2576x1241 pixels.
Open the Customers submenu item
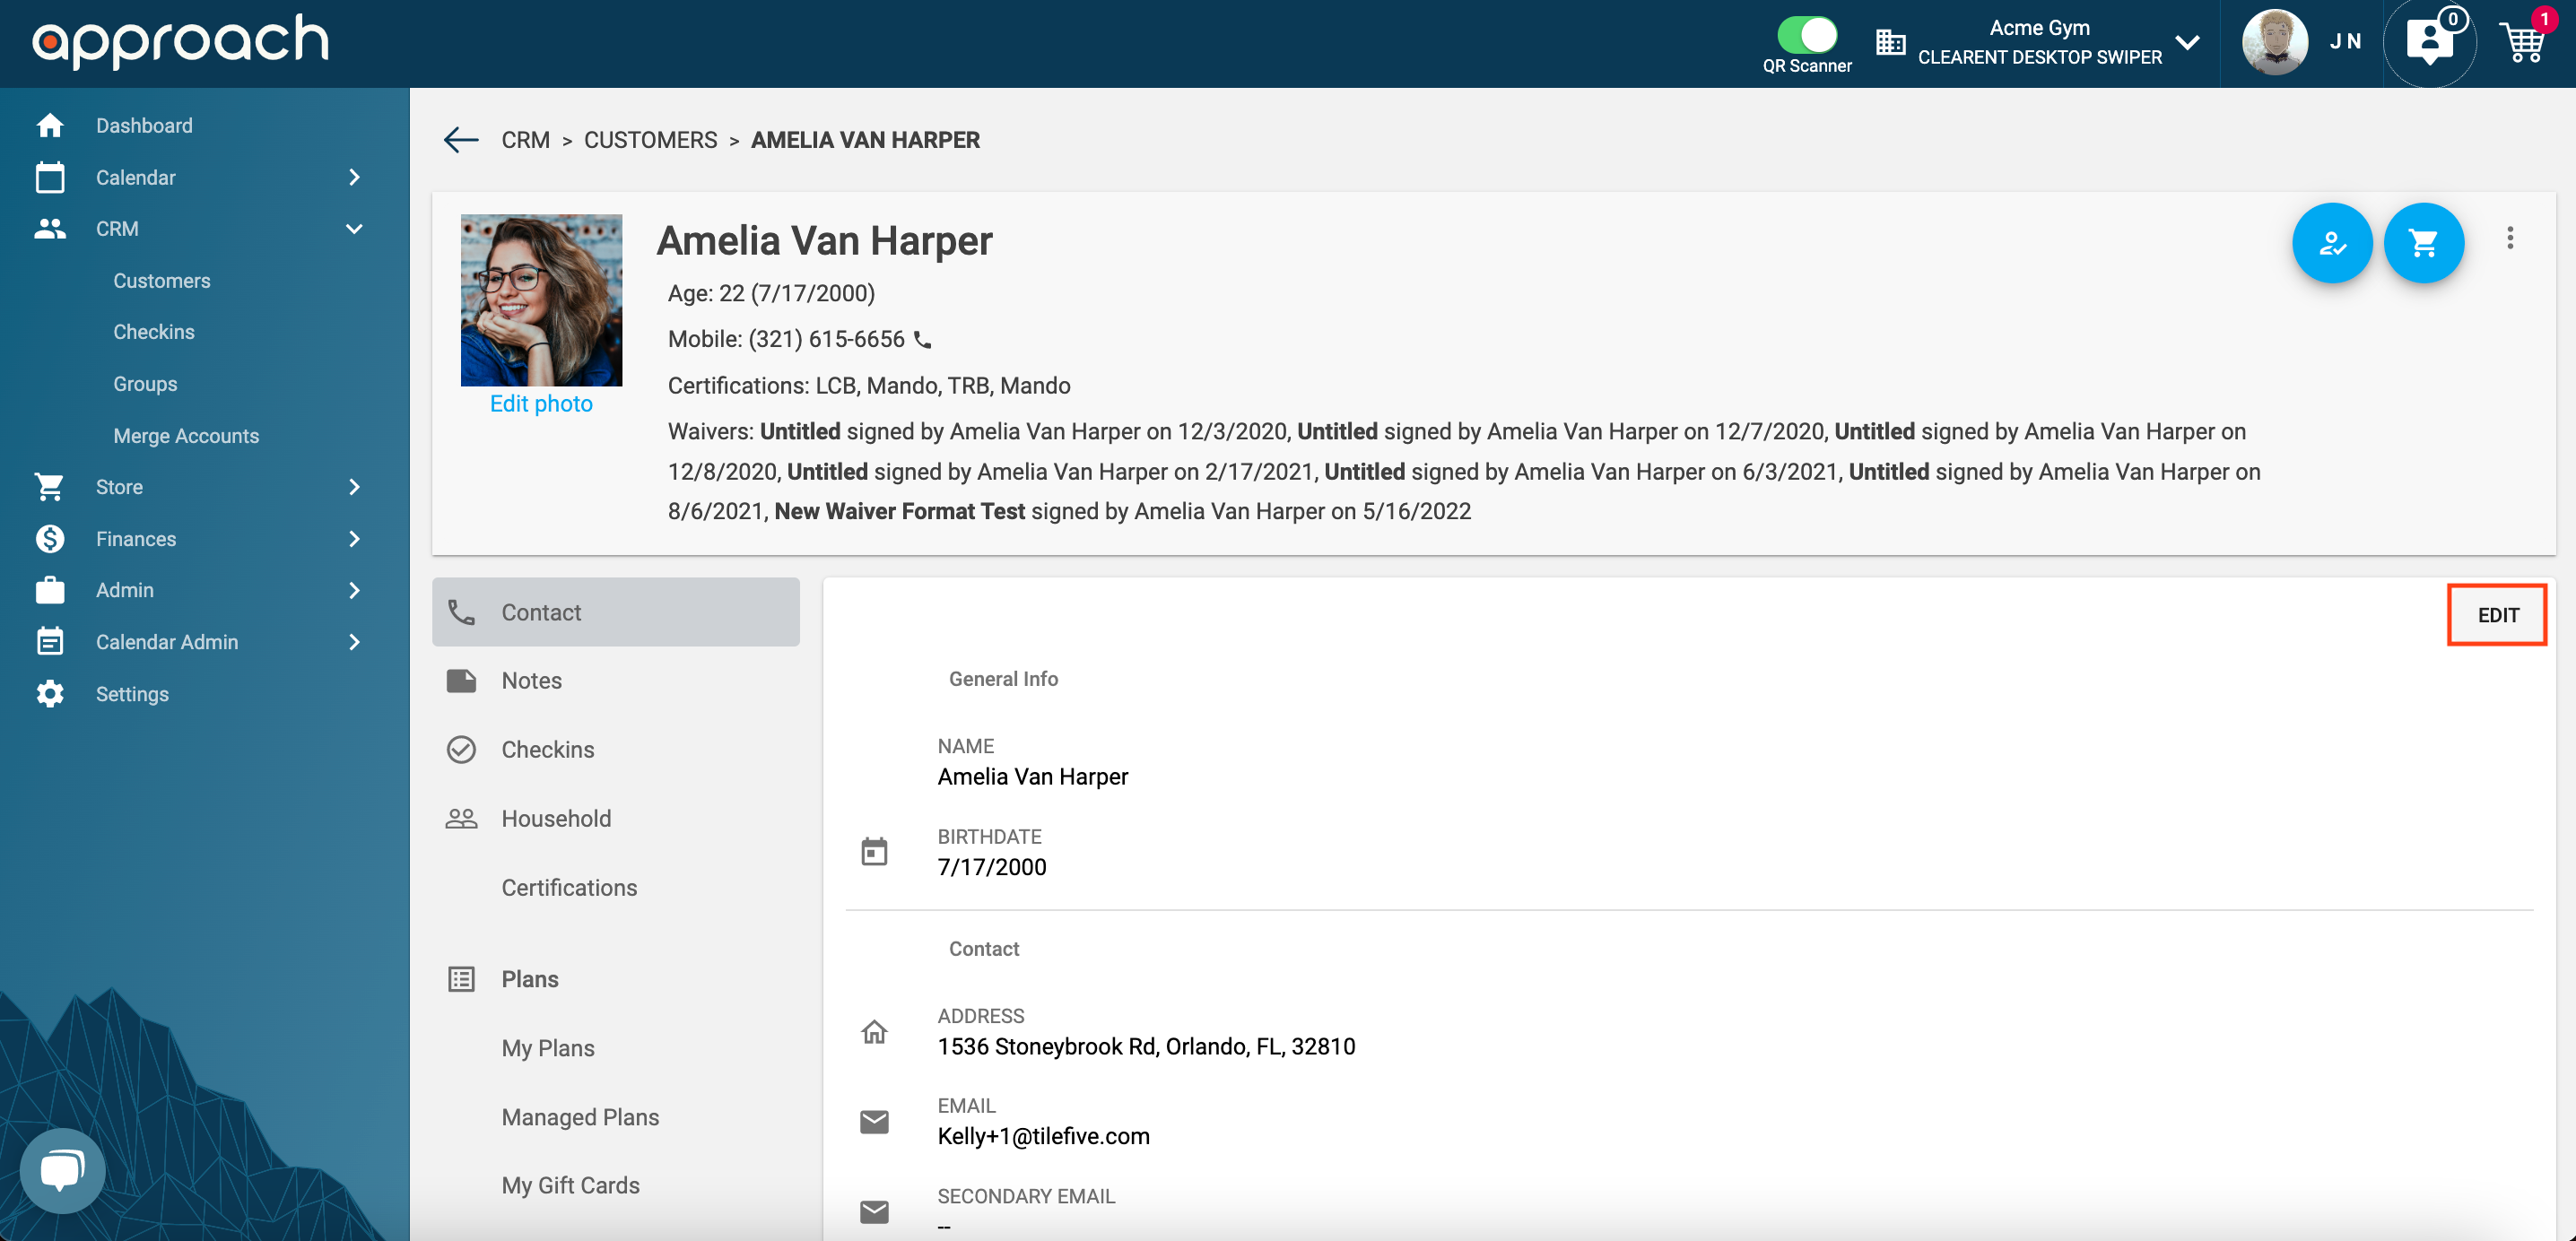[162, 281]
